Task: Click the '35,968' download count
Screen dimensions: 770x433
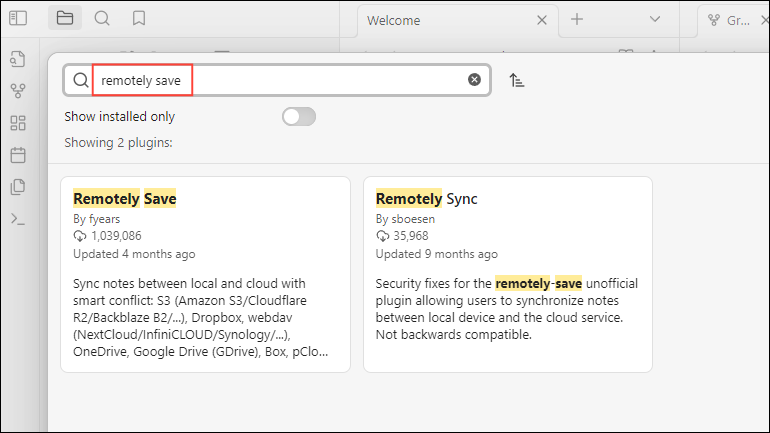Action: (411, 236)
